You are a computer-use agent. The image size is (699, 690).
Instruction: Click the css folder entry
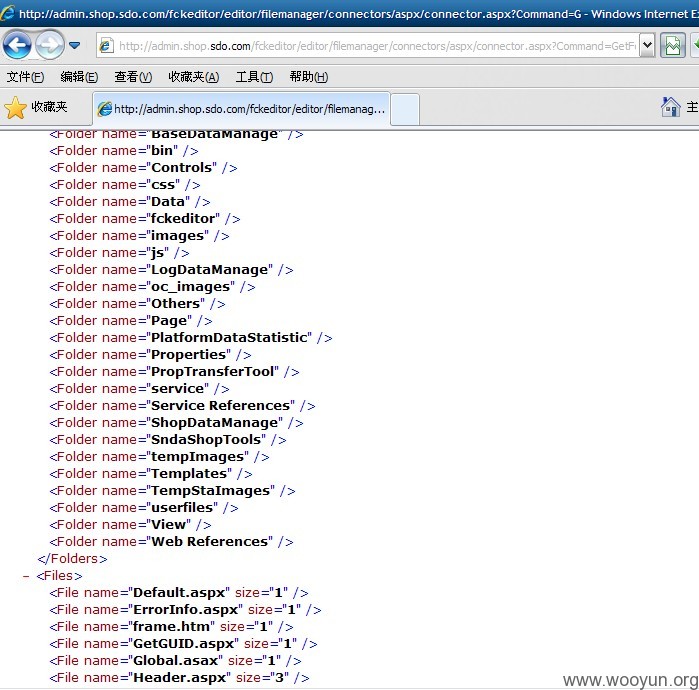coord(125,185)
